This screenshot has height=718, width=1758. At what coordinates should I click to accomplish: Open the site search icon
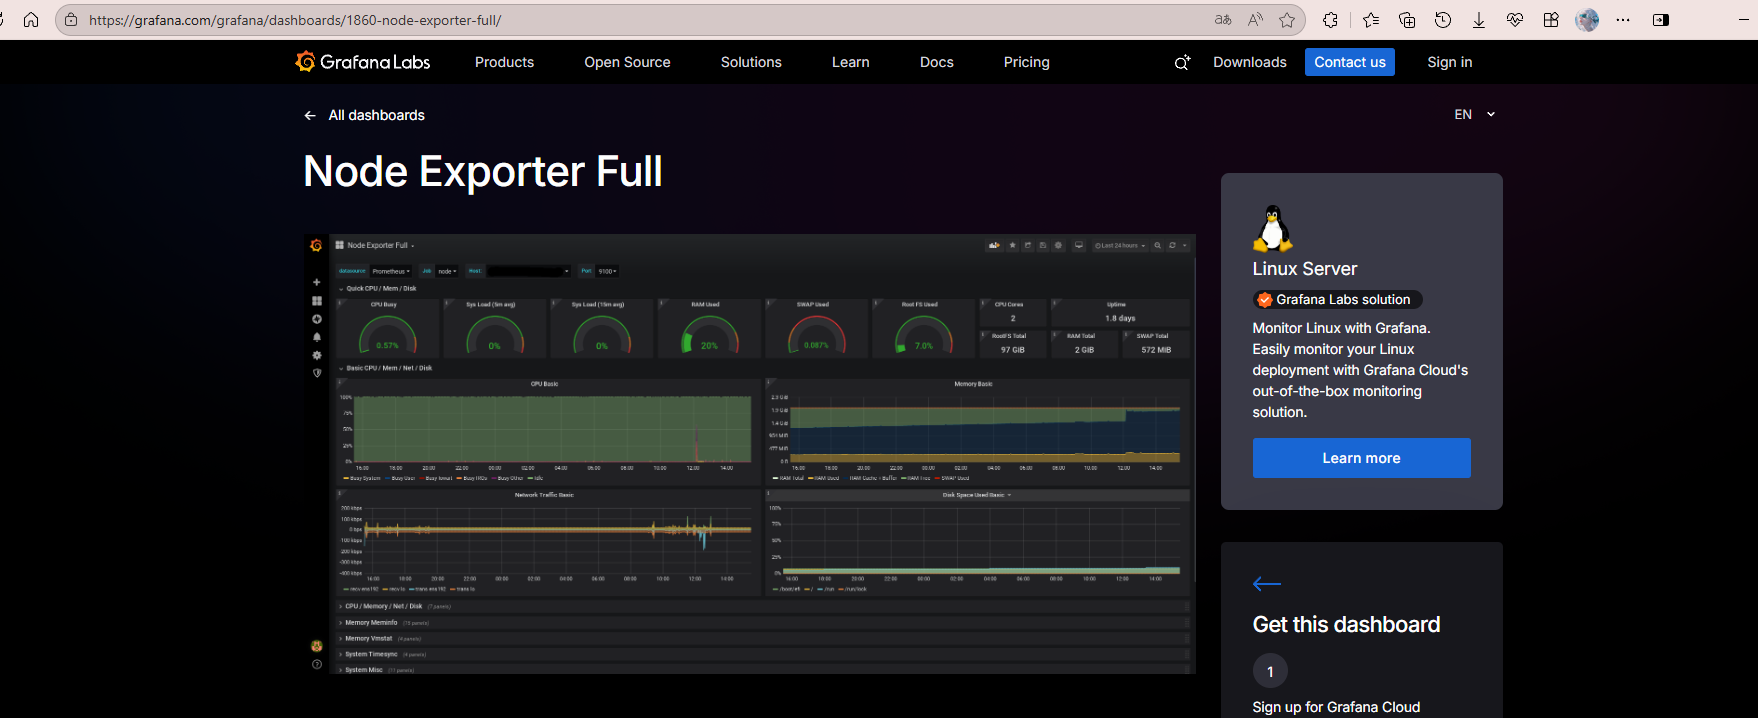(1182, 62)
